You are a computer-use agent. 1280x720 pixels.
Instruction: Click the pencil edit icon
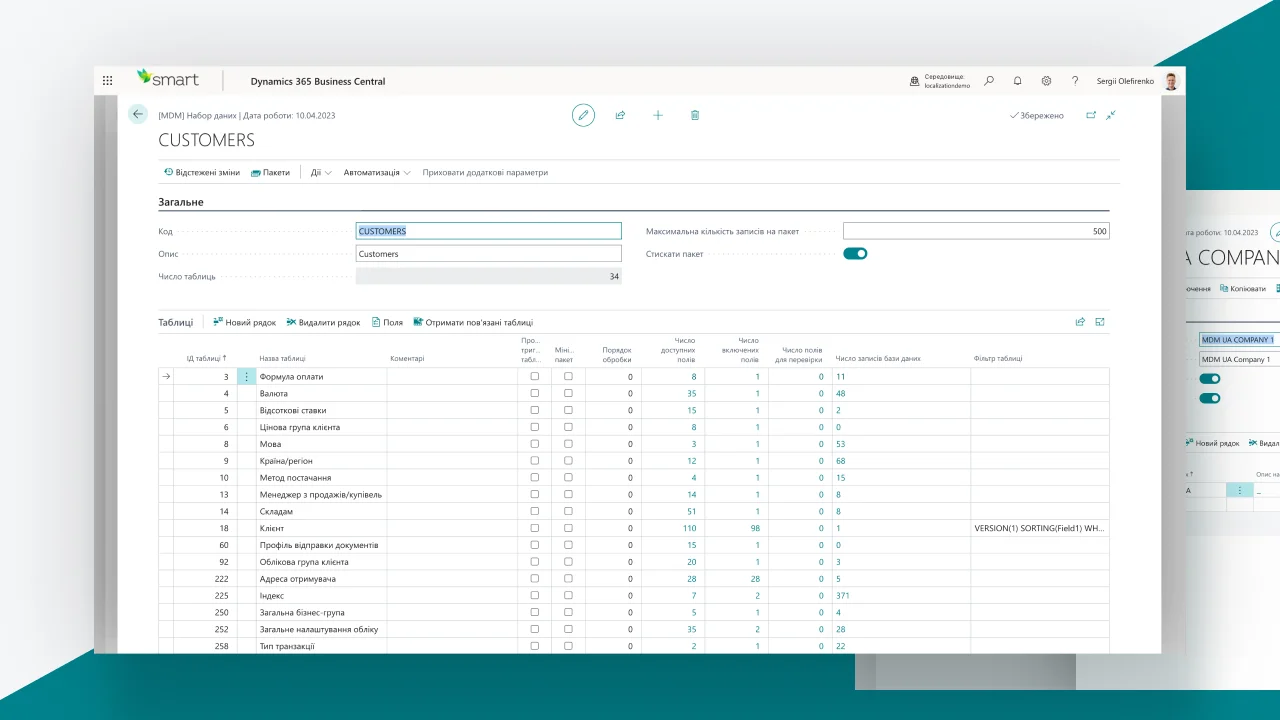pos(583,115)
